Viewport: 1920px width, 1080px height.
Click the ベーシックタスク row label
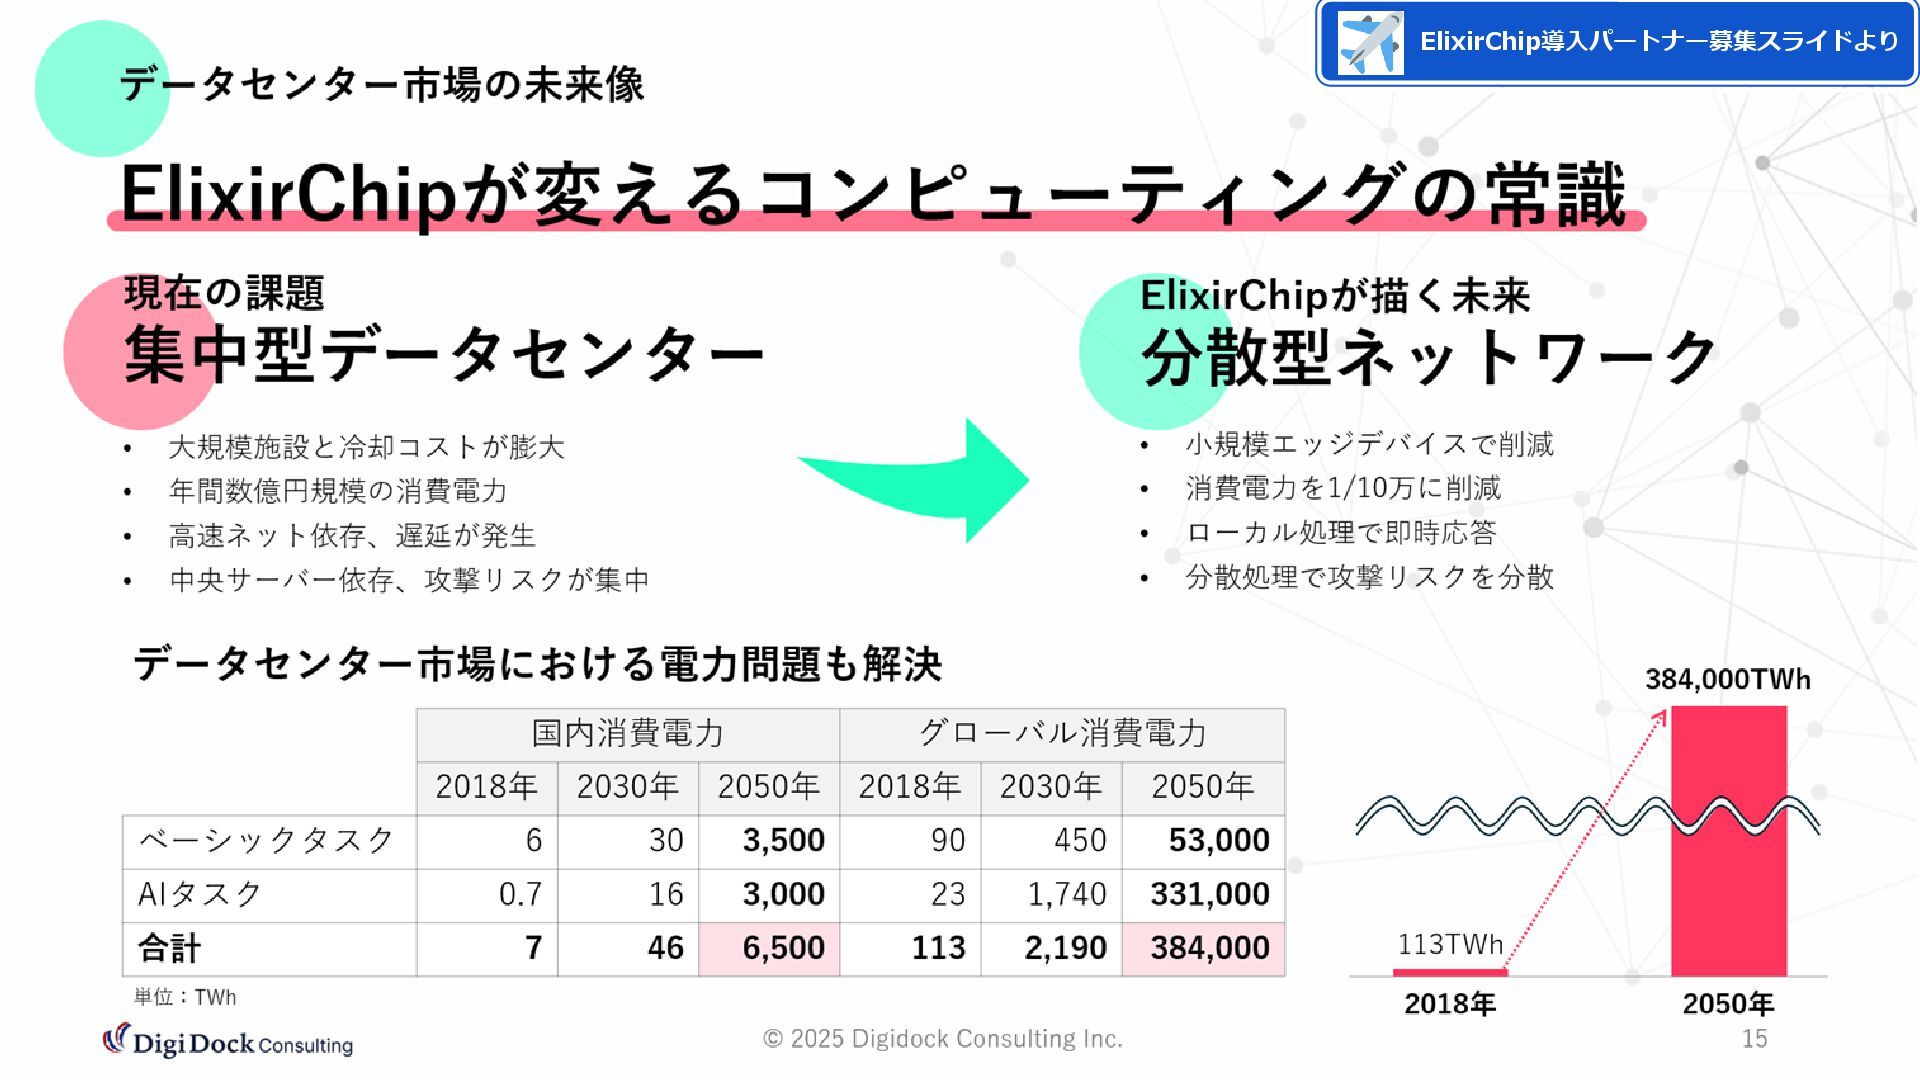point(266,841)
